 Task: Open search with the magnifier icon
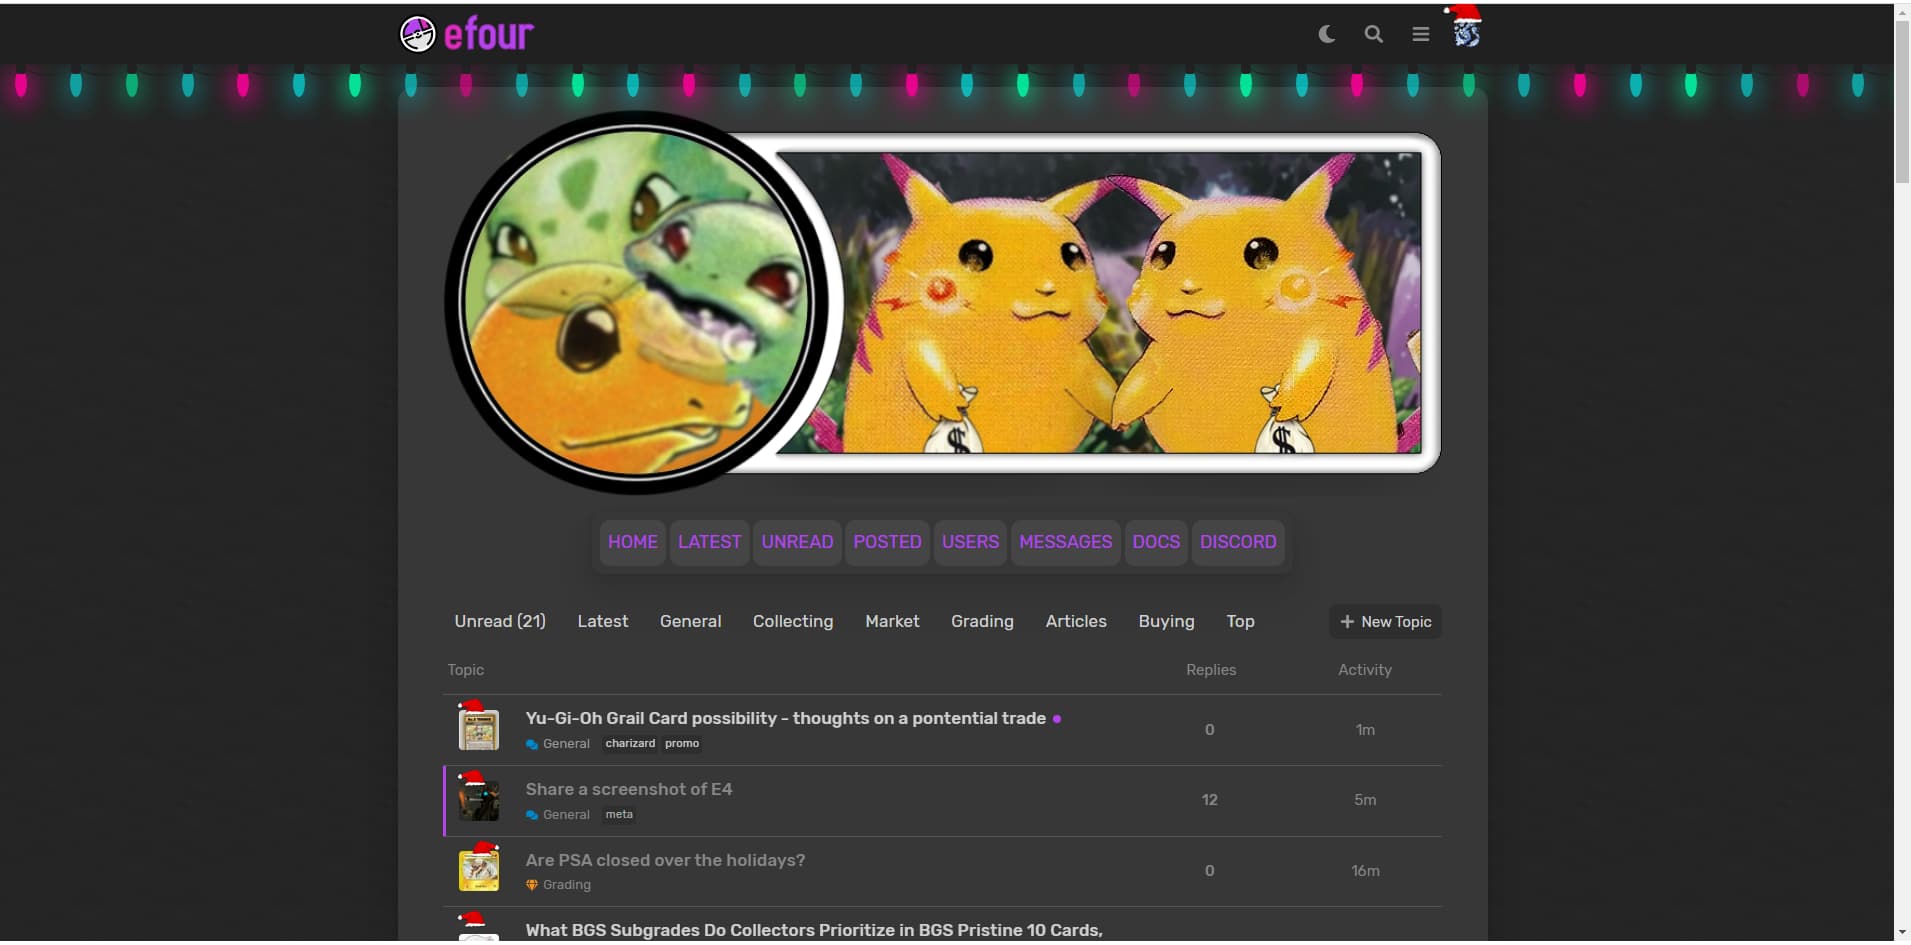(x=1374, y=34)
